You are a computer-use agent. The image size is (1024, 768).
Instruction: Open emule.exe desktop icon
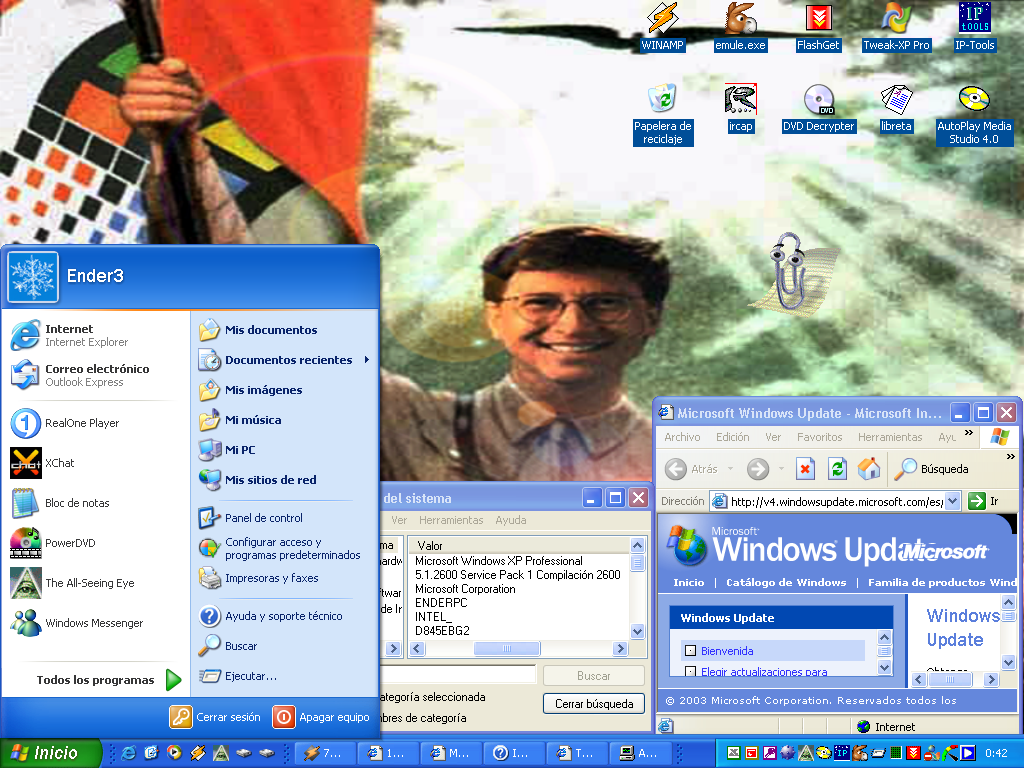740,26
